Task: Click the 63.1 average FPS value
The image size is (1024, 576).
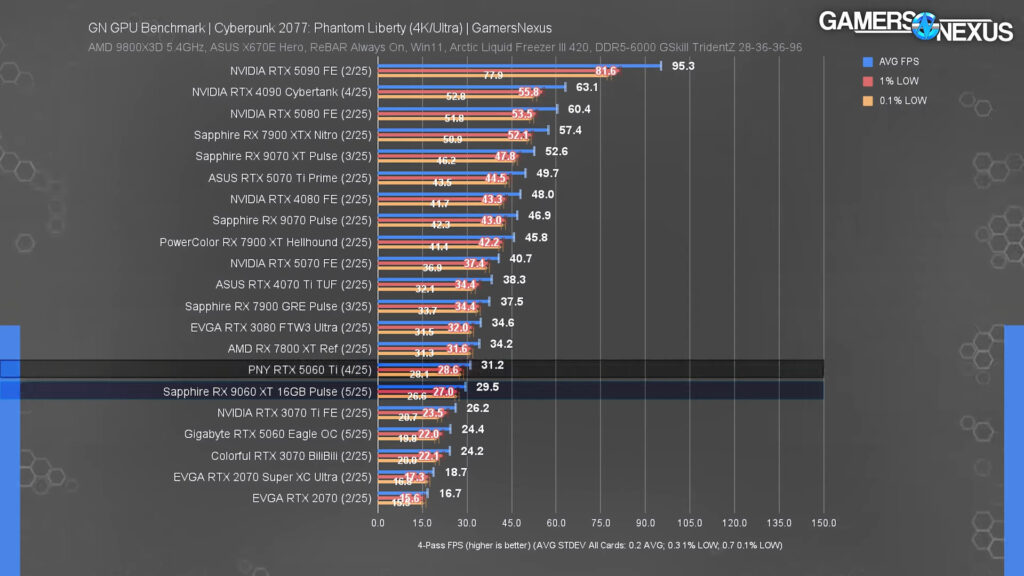Action: coord(587,87)
